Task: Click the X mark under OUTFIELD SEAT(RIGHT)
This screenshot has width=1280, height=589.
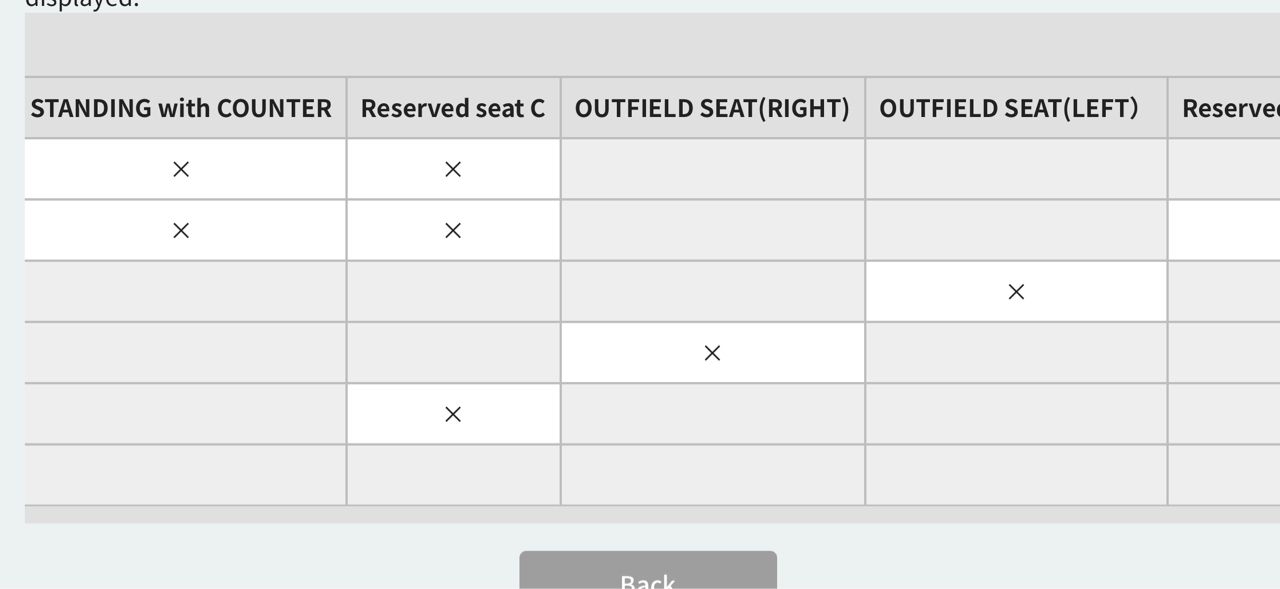Action: 712,353
